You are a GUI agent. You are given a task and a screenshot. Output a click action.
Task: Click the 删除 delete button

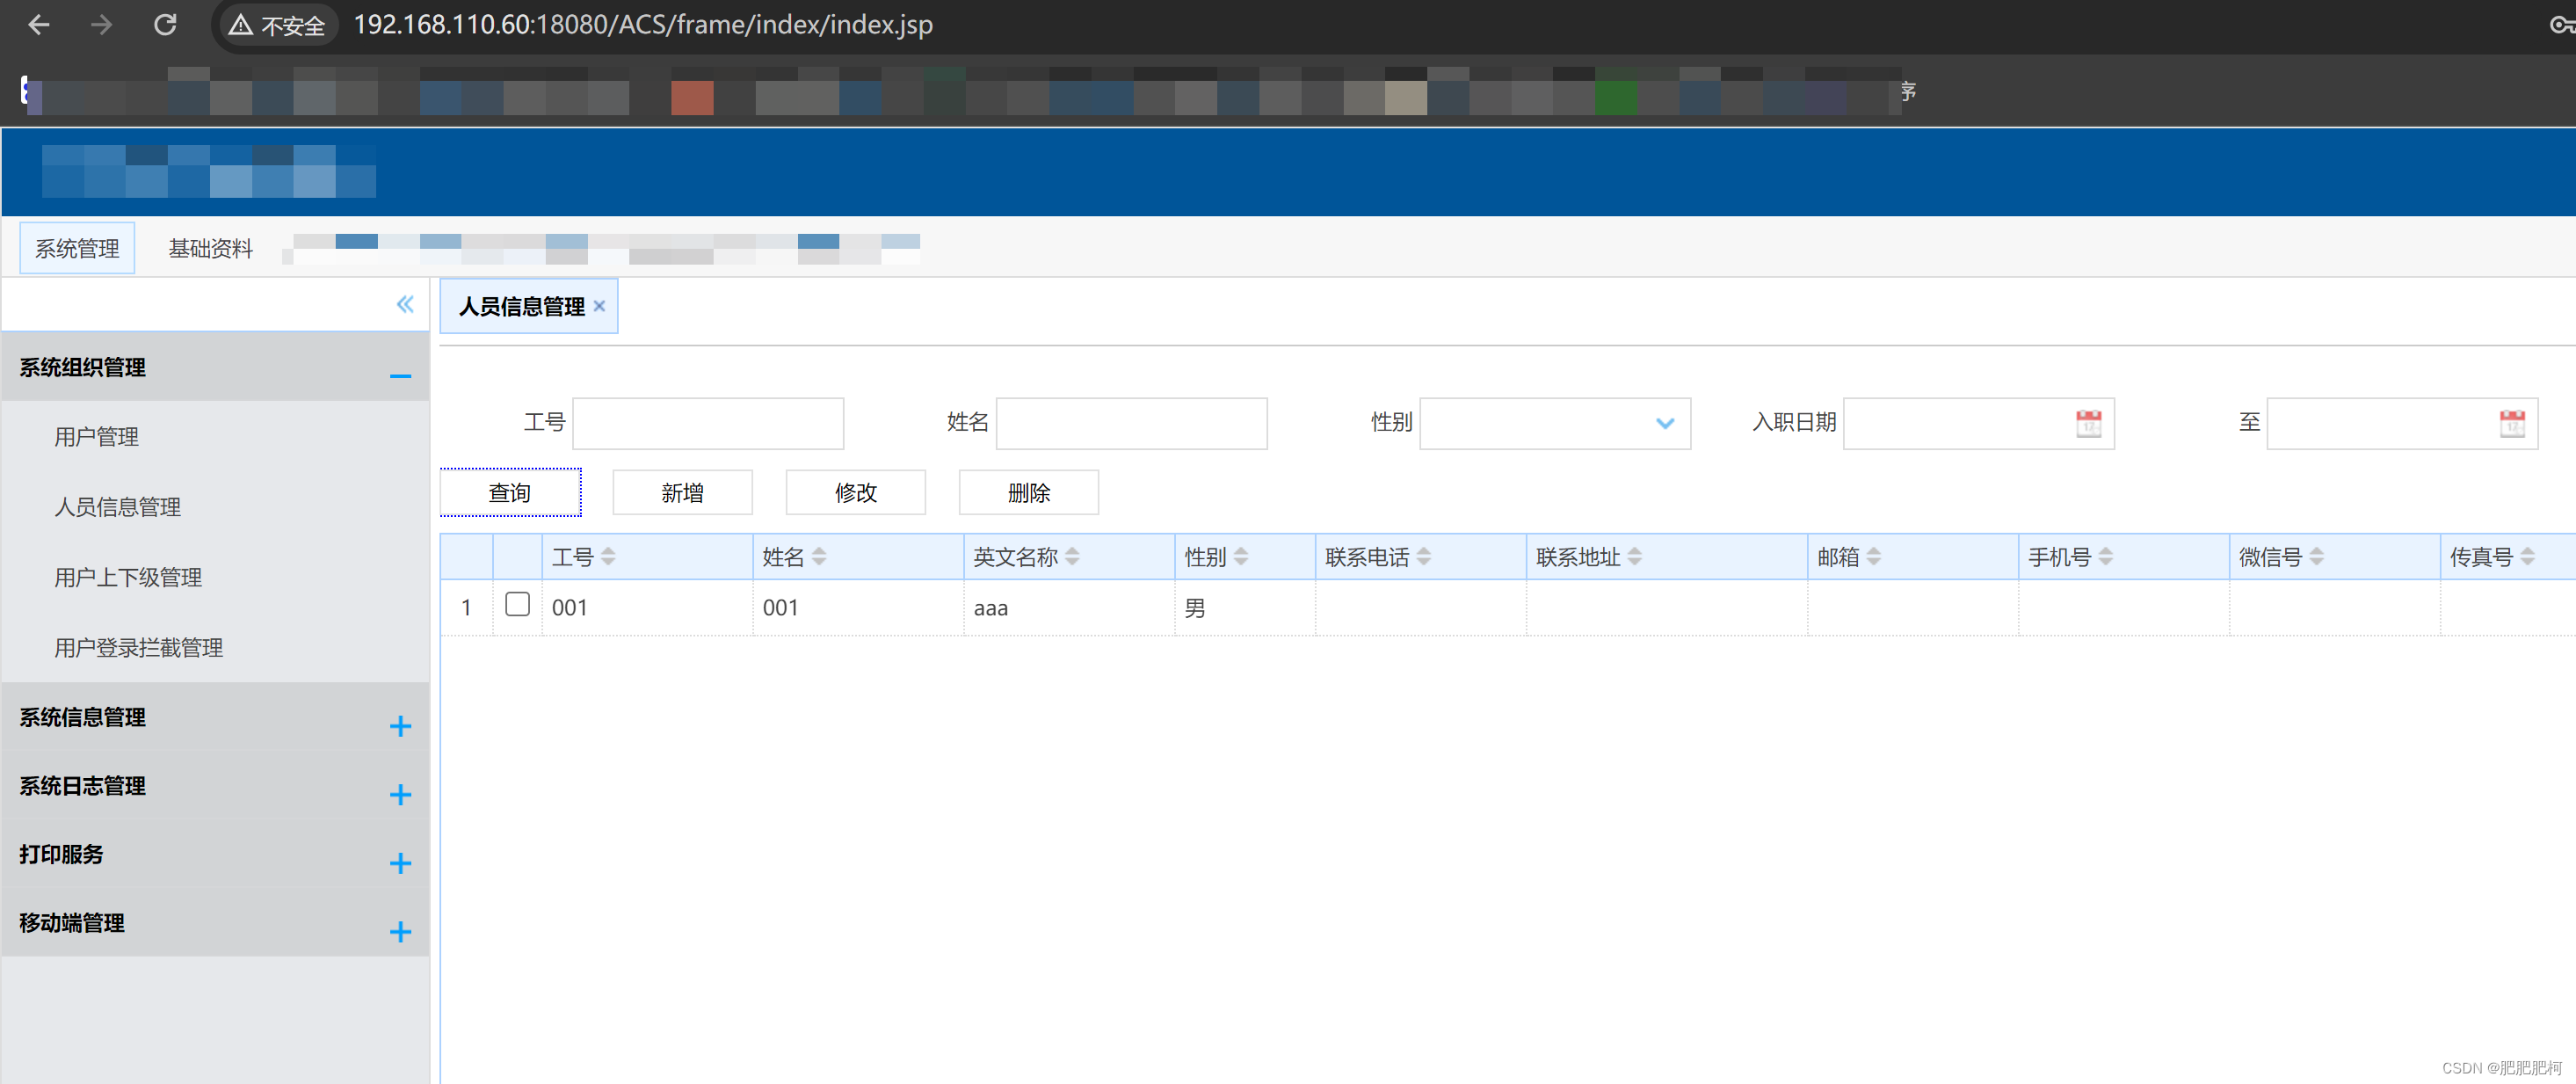pos(1029,492)
